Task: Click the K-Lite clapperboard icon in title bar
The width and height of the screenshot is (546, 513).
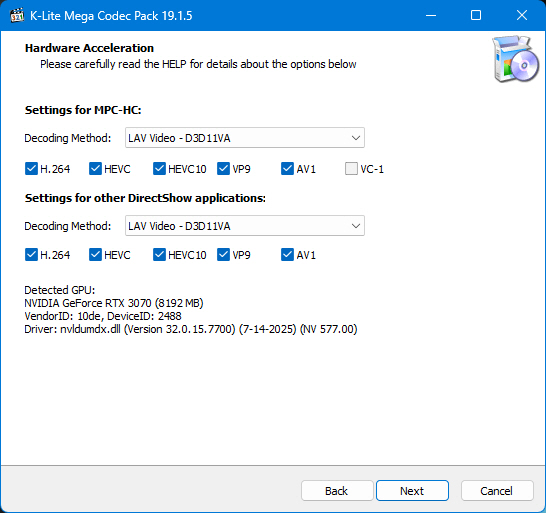Action: tap(17, 15)
